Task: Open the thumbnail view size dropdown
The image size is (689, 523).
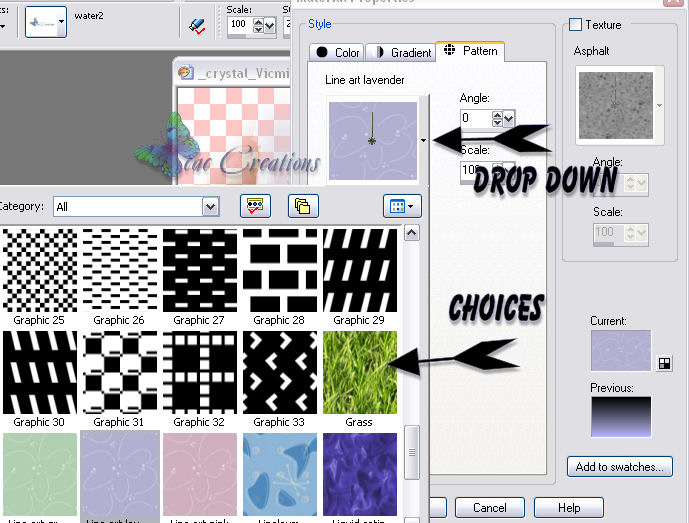Action: pos(402,206)
